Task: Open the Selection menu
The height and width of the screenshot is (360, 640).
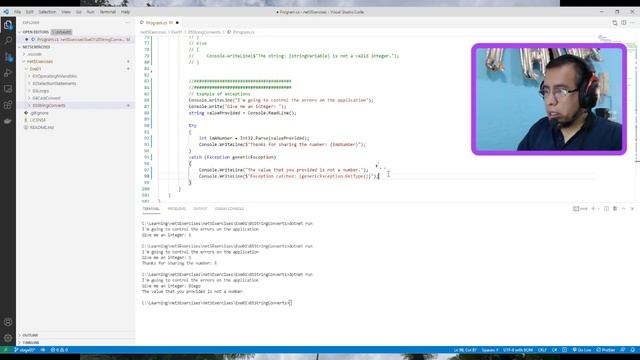Action: (47, 12)
